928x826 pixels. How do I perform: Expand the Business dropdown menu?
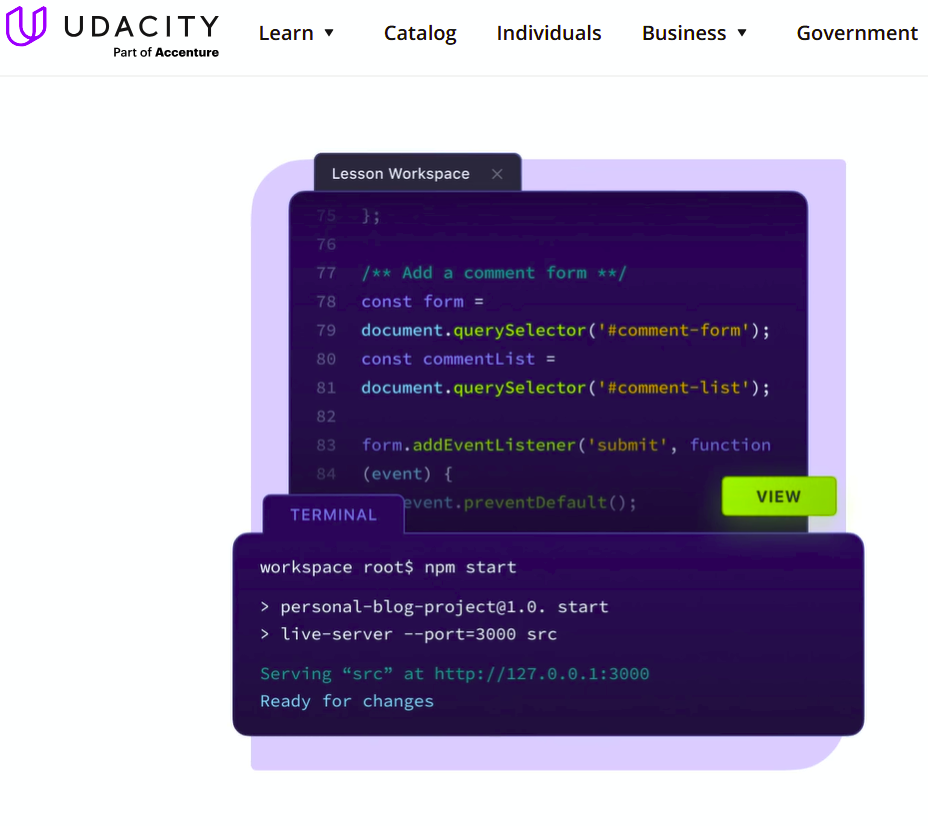[x=684, y=33]
